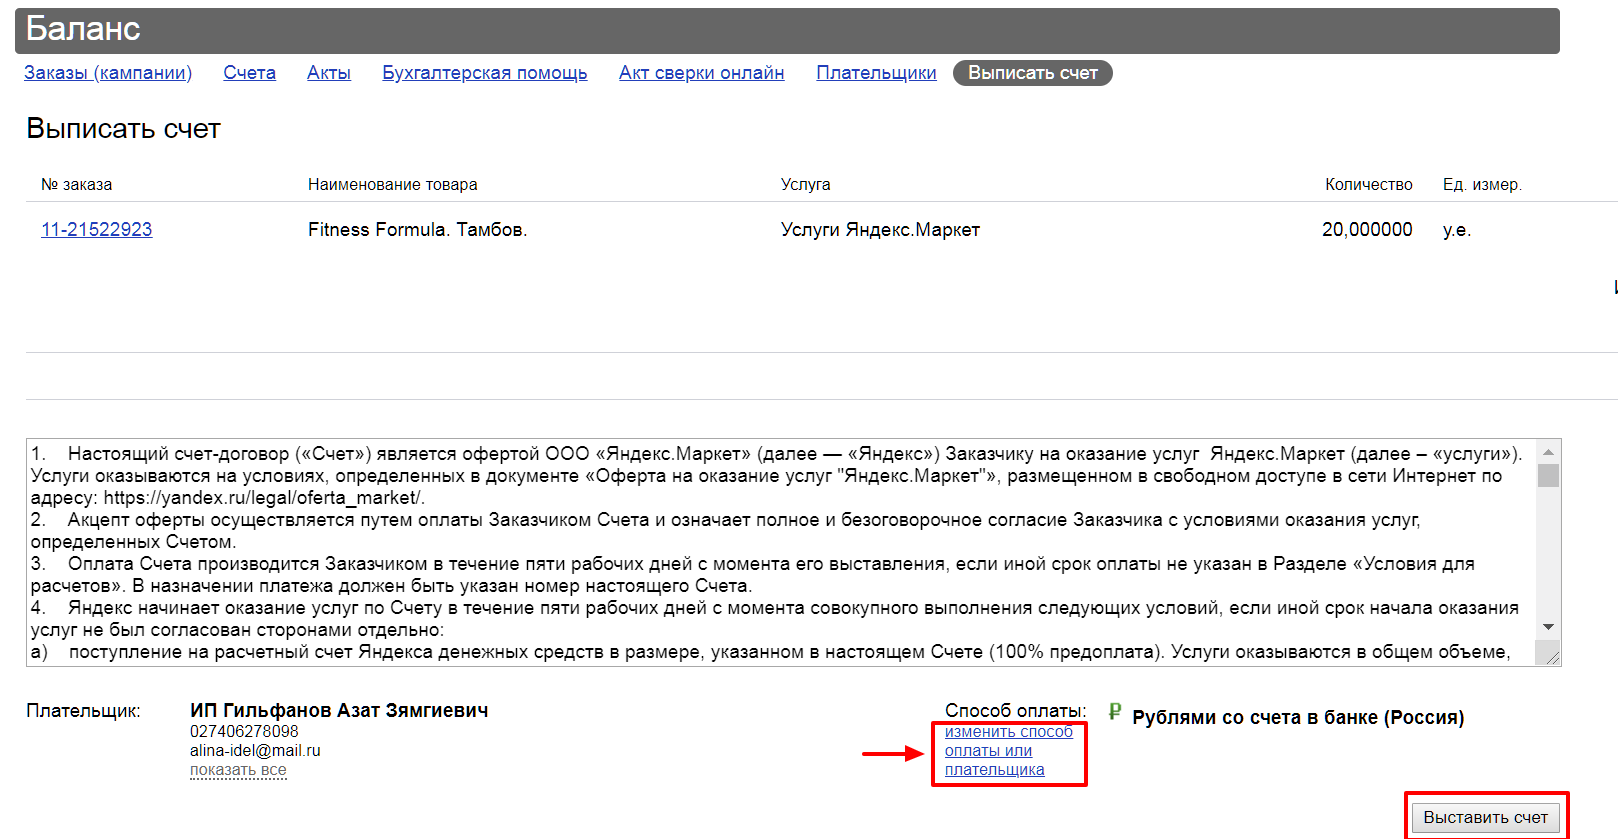Click the Услуги Яндекс.Маркет cell

[880, 229]
